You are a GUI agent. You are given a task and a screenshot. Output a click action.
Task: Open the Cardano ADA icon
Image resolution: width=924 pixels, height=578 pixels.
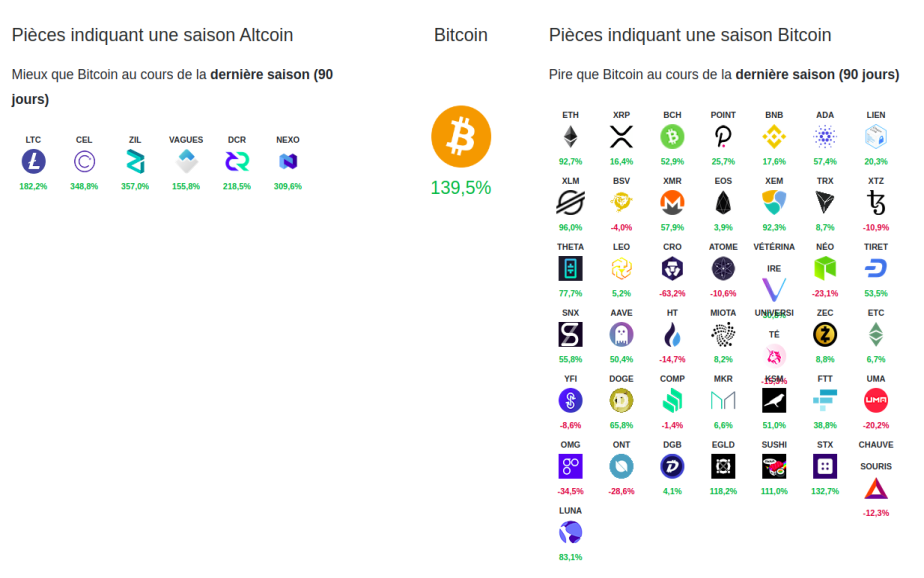click(x=825, y=137)
